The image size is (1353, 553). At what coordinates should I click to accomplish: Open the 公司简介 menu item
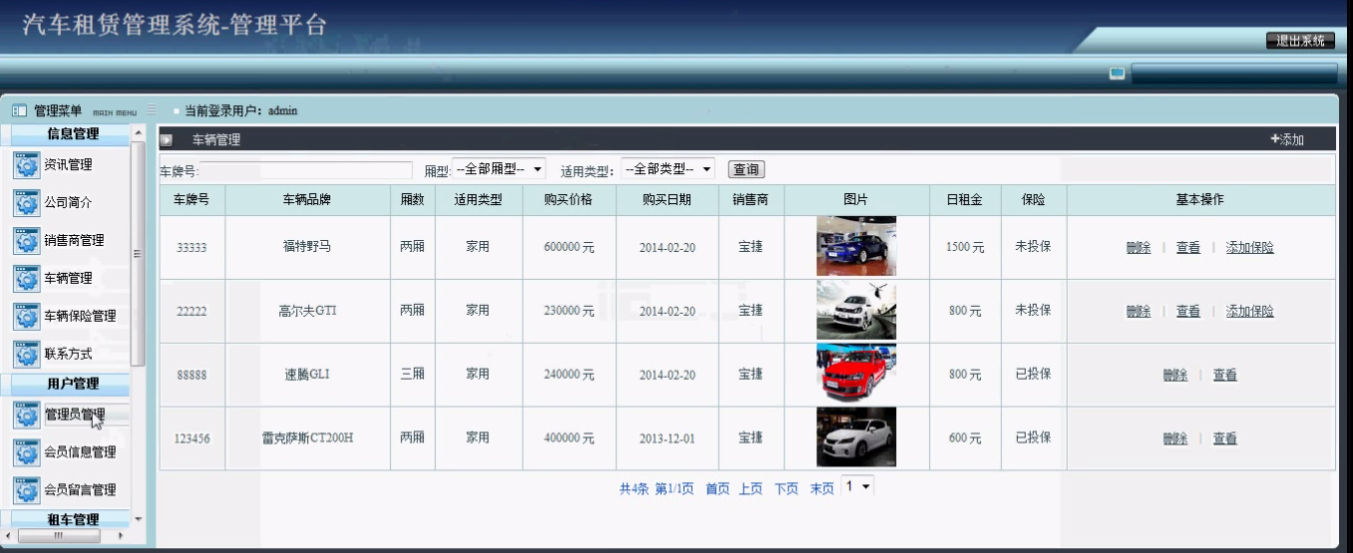pos(68,203)
